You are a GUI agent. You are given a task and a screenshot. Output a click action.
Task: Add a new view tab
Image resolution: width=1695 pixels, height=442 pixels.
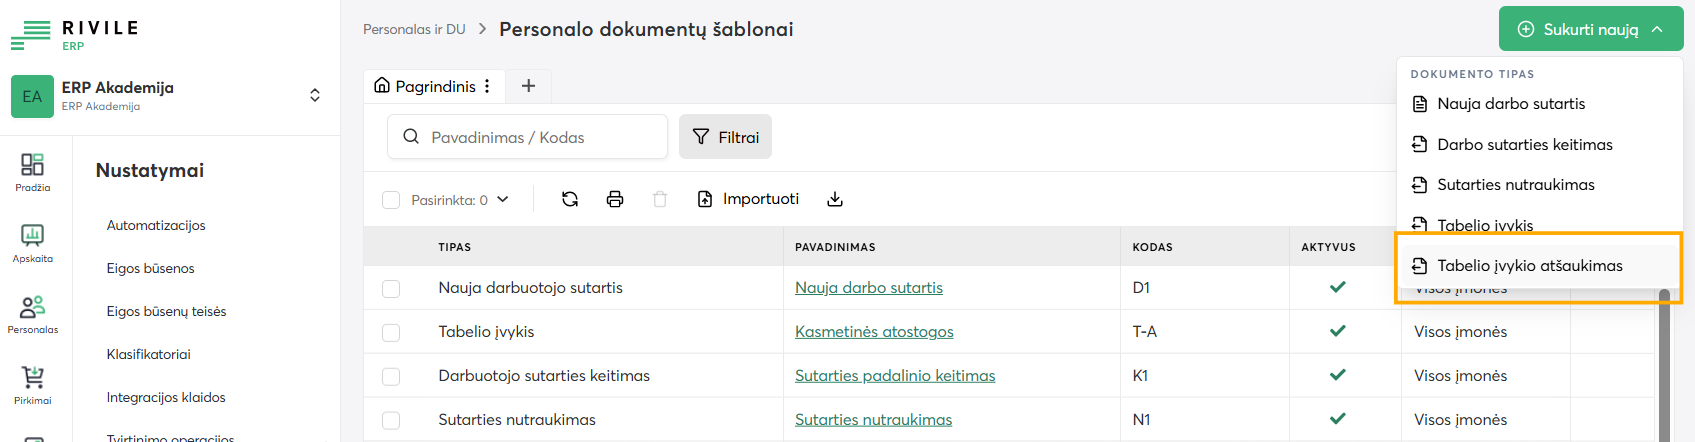(x=528, y=86)
